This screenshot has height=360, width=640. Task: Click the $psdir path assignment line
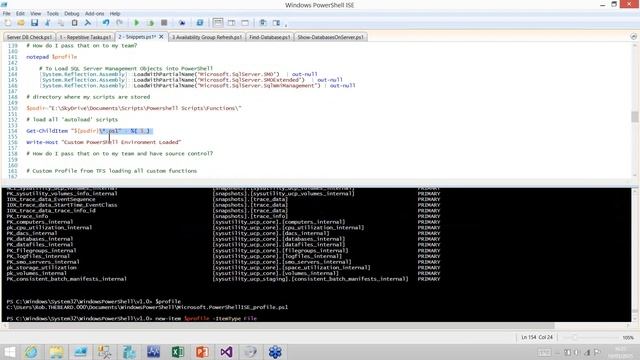(x=134, y=108)
